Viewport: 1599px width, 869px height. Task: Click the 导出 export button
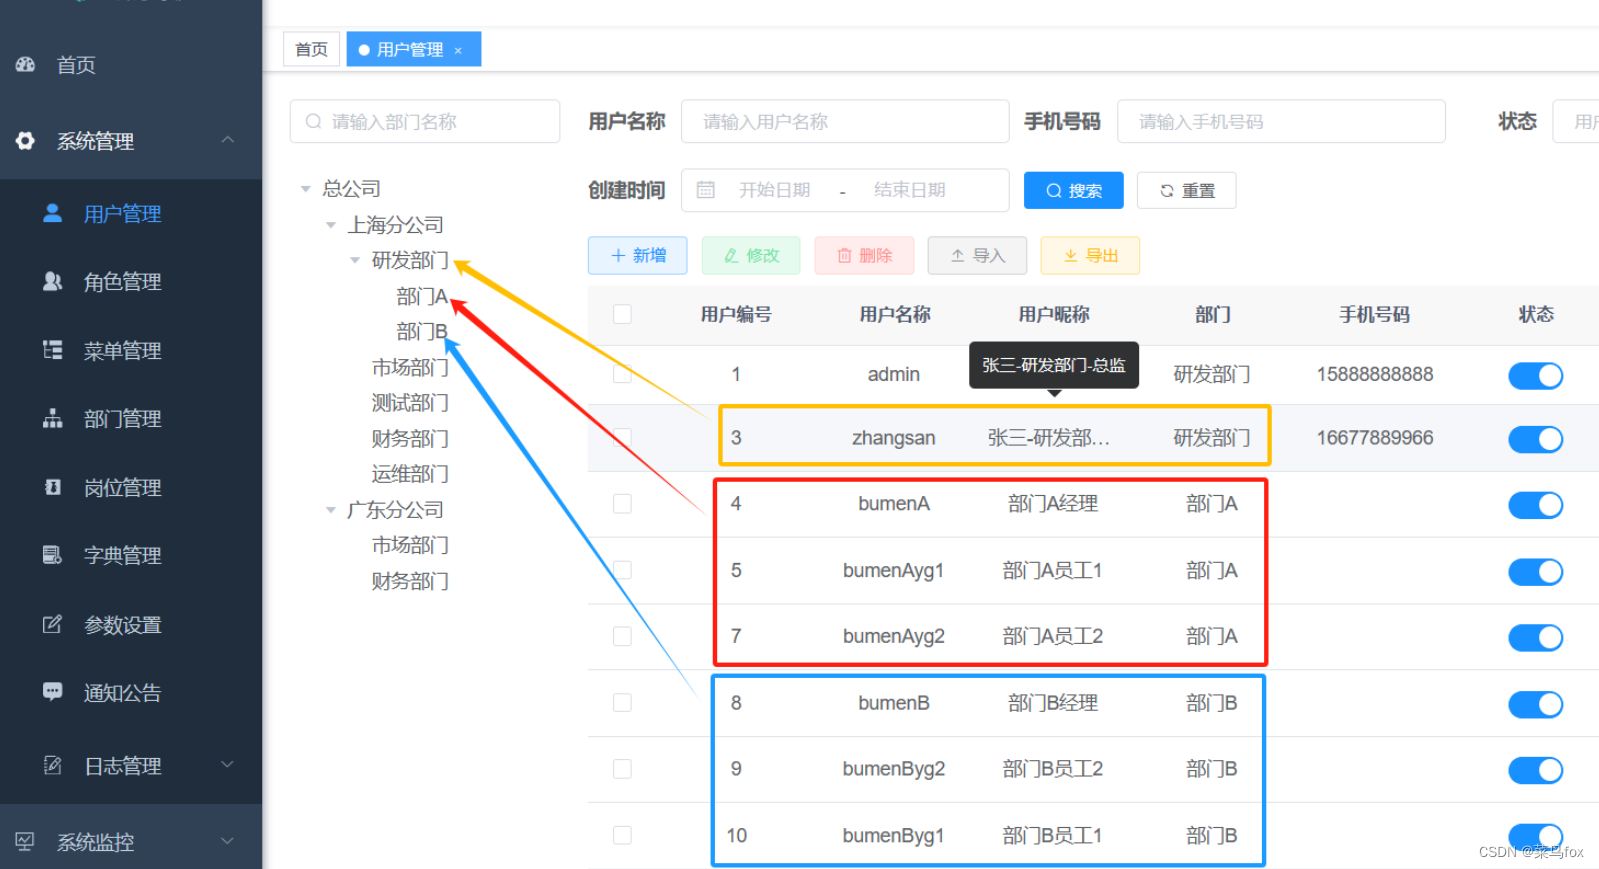pos(1090,255)
